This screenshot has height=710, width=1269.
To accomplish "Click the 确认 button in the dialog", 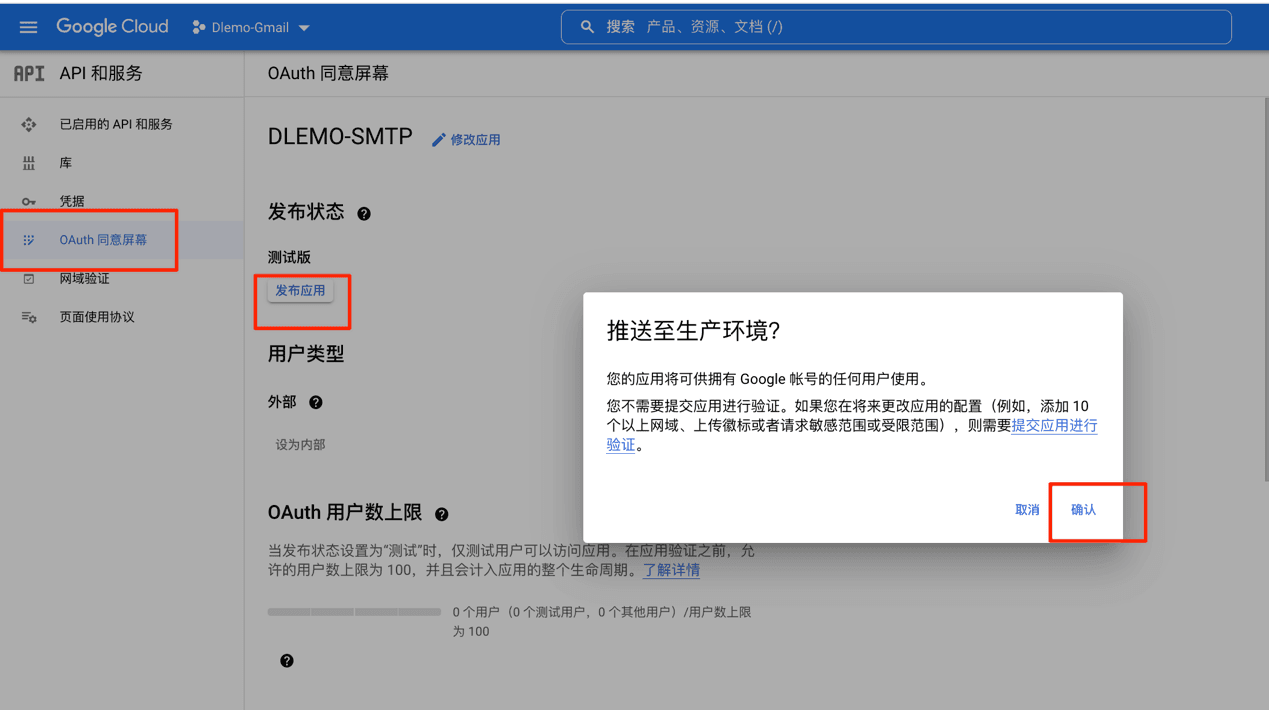I will [1083, 510].
